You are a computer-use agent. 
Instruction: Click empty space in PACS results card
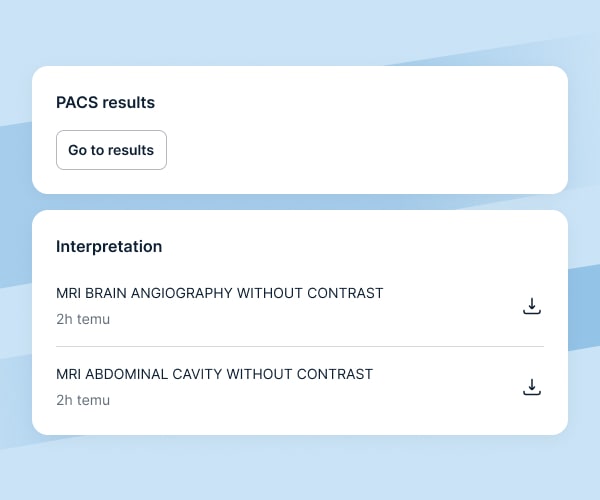click(380, 140)
